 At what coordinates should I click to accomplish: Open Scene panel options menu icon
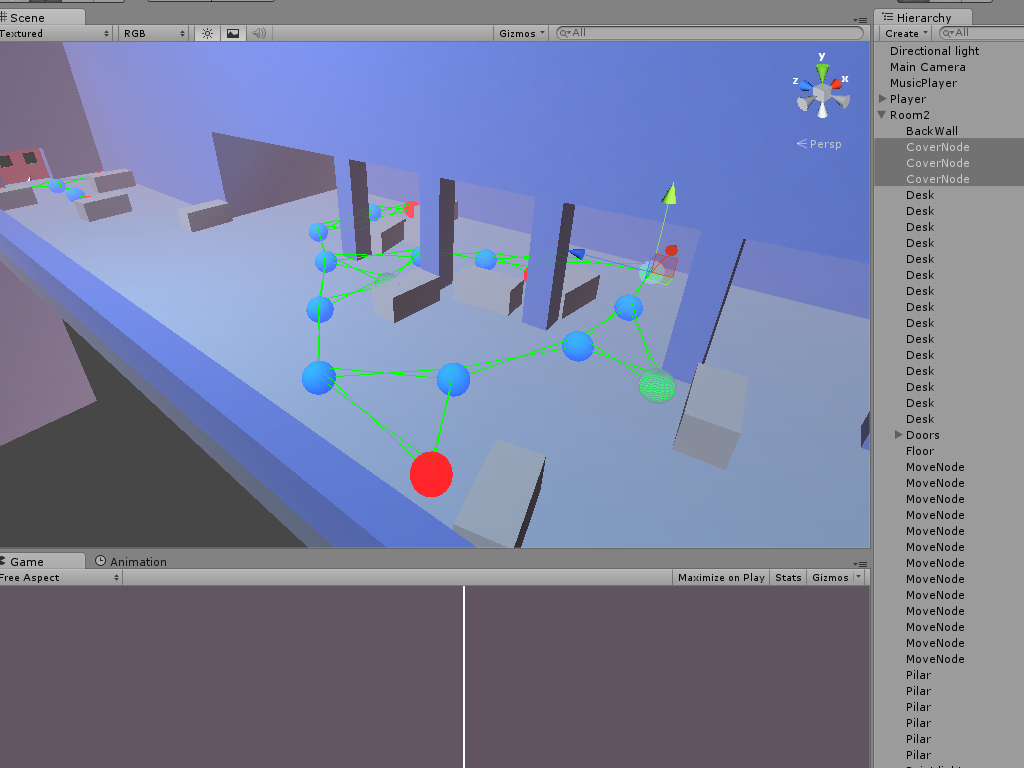[x=860, y=20]
